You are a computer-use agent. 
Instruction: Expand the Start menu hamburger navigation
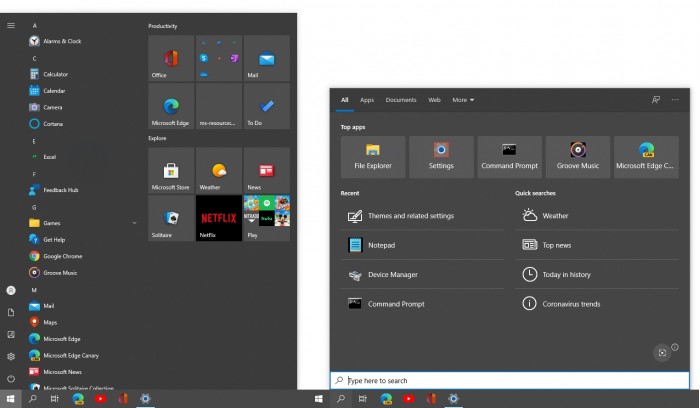[x=11, y=25]
